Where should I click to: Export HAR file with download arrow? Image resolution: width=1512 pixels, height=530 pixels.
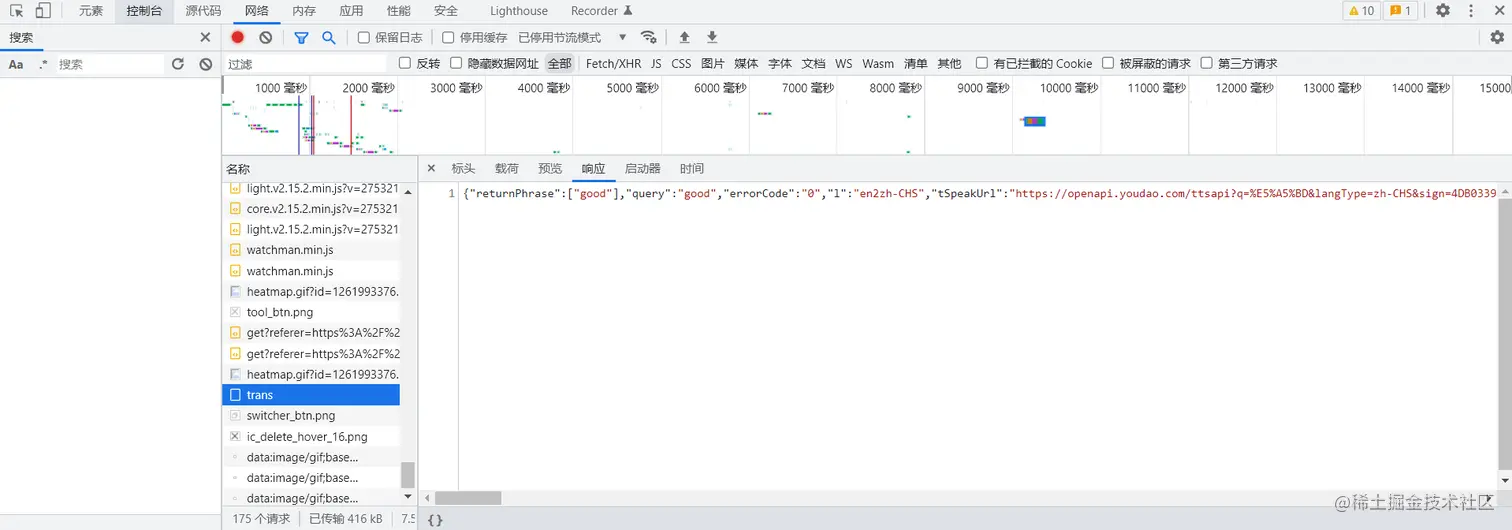tap(712, 37)
